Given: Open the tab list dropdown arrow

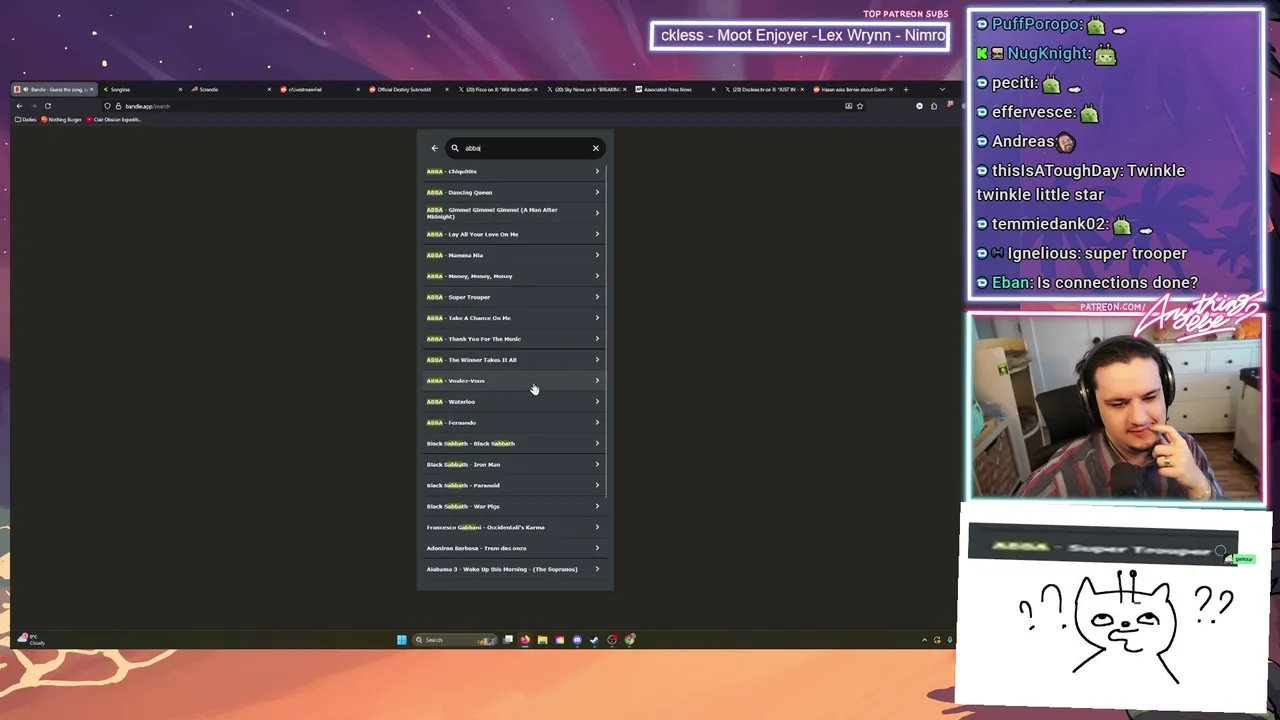Looking at the screenshot, I should 942,89.
